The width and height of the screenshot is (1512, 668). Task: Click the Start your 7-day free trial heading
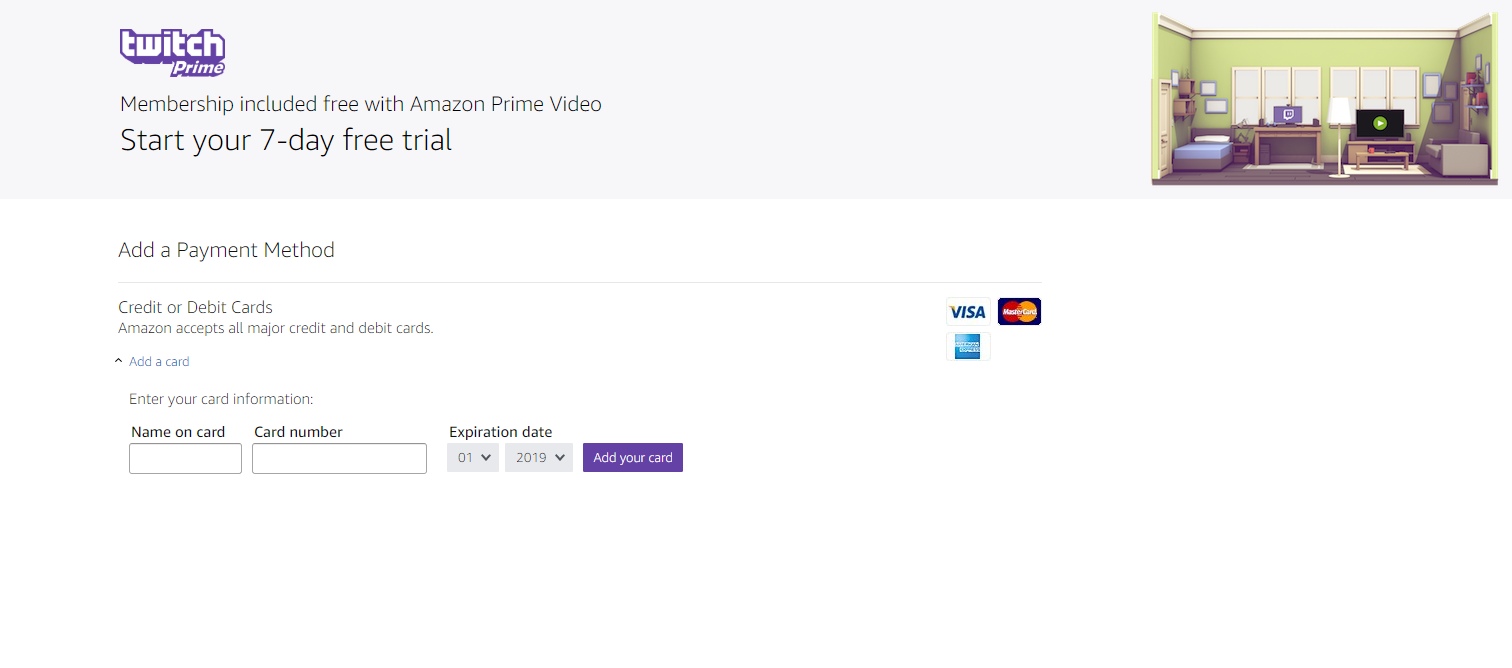(286, 140)
